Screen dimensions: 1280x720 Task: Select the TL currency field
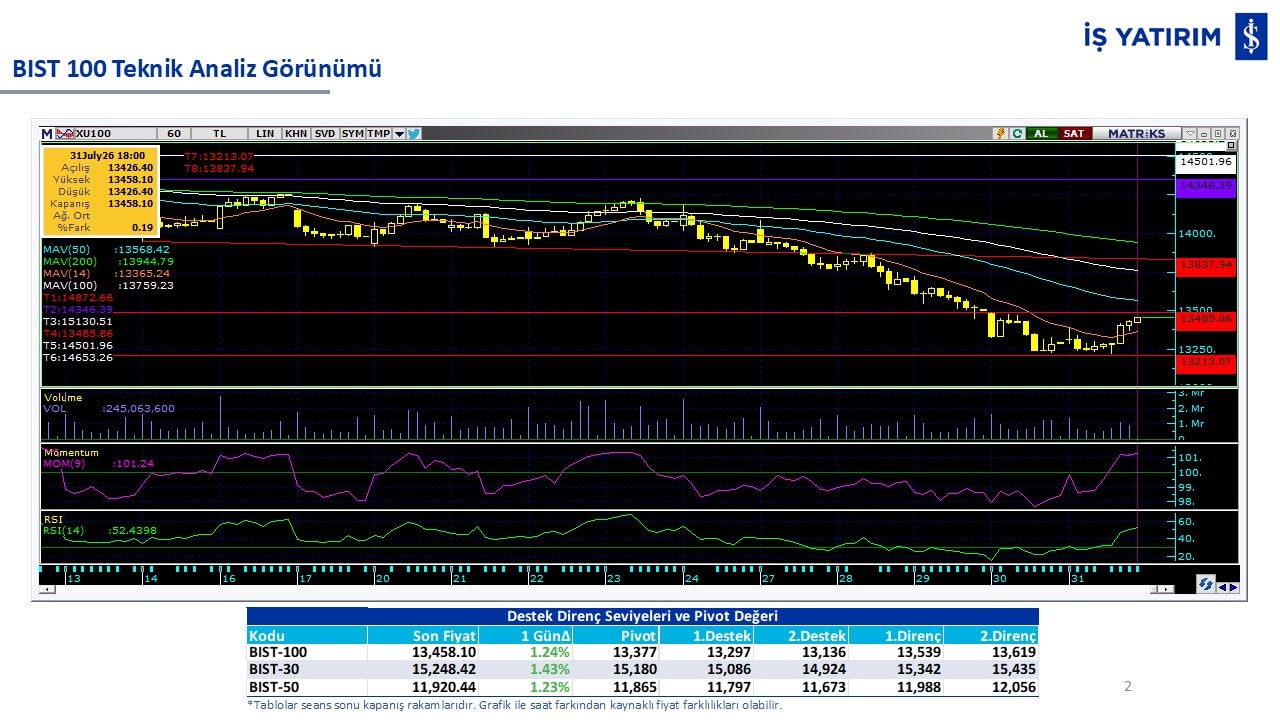coord(220,133)
